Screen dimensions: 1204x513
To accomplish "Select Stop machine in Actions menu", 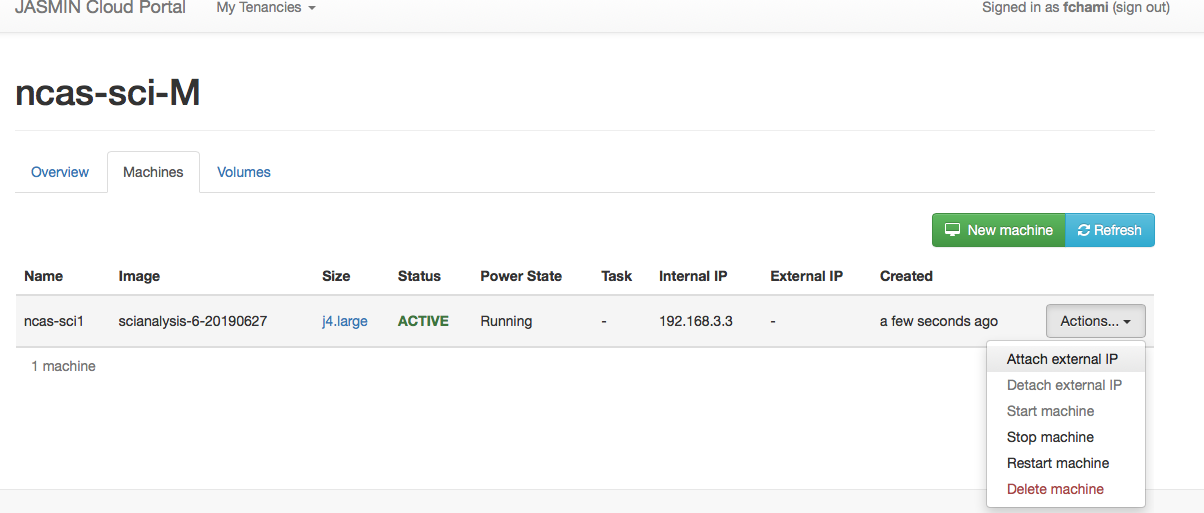I will pos(1065,437).
